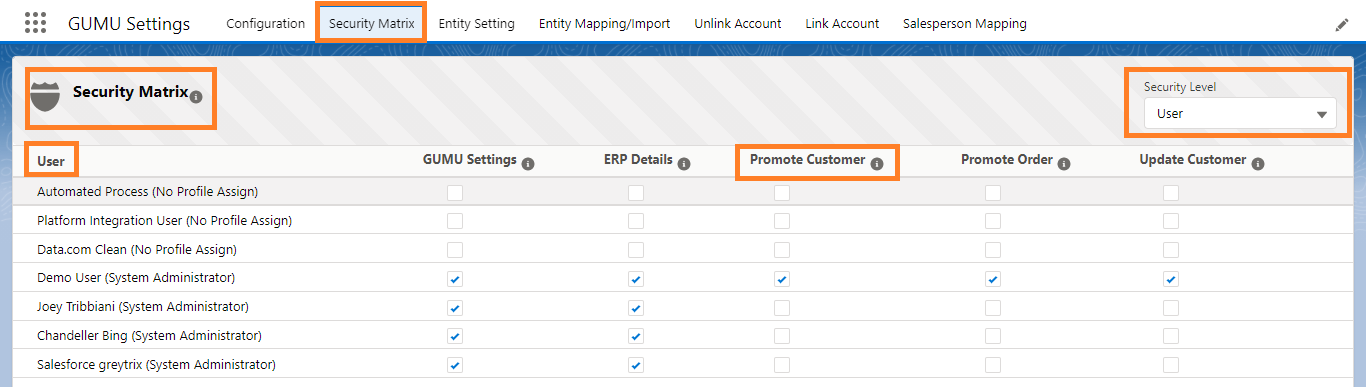The width and height of the screenshot is (1366, 387).
Task: Select row name Data.com Clean (No Profile Assign)
Action: pos(137,249)
